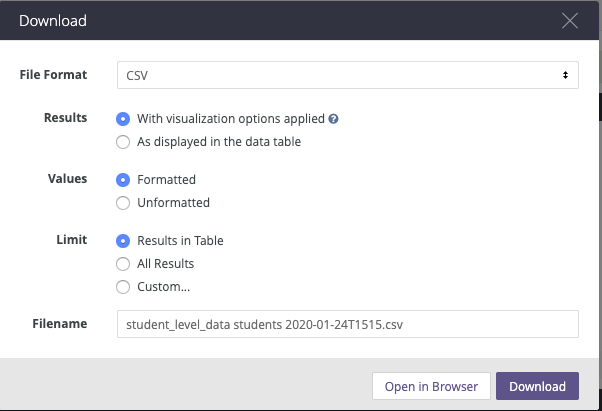This screenshot has height=411, width=602.
Task: Choose Formatted values option
Action: click(123, 180)
